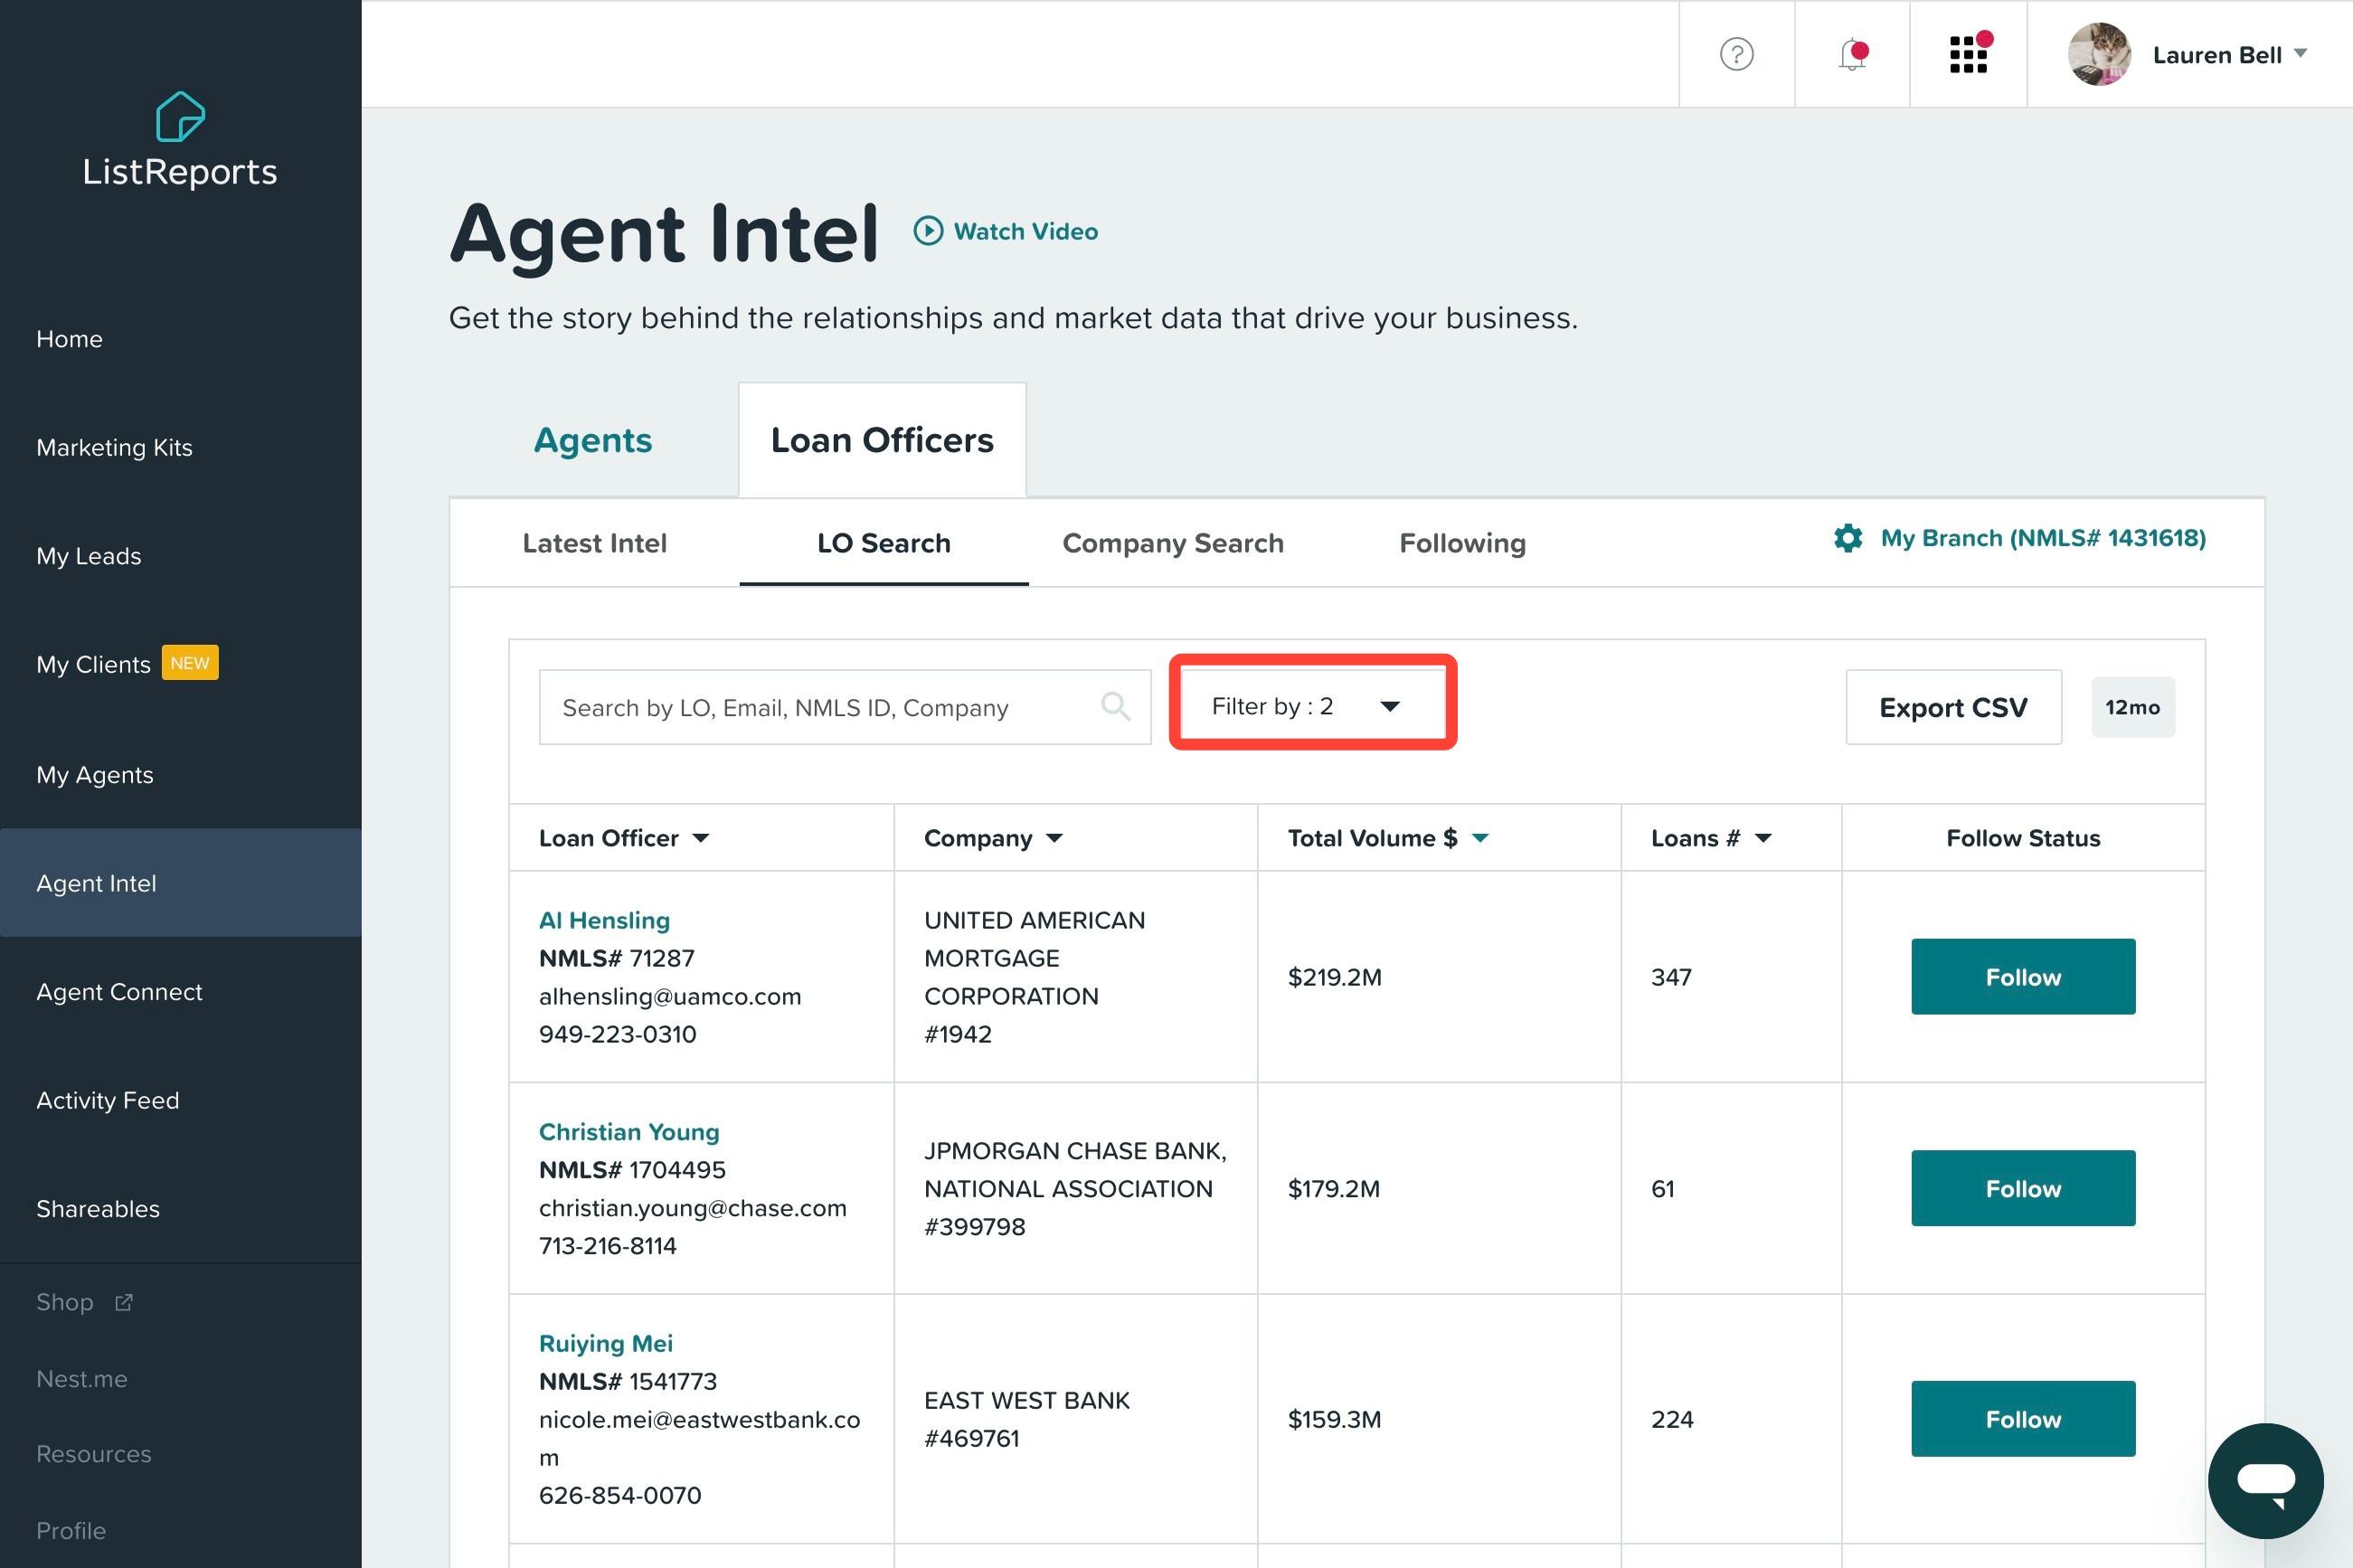
Task: Open the Filter by : 2 dropdown
Action: coord(1312,706)
